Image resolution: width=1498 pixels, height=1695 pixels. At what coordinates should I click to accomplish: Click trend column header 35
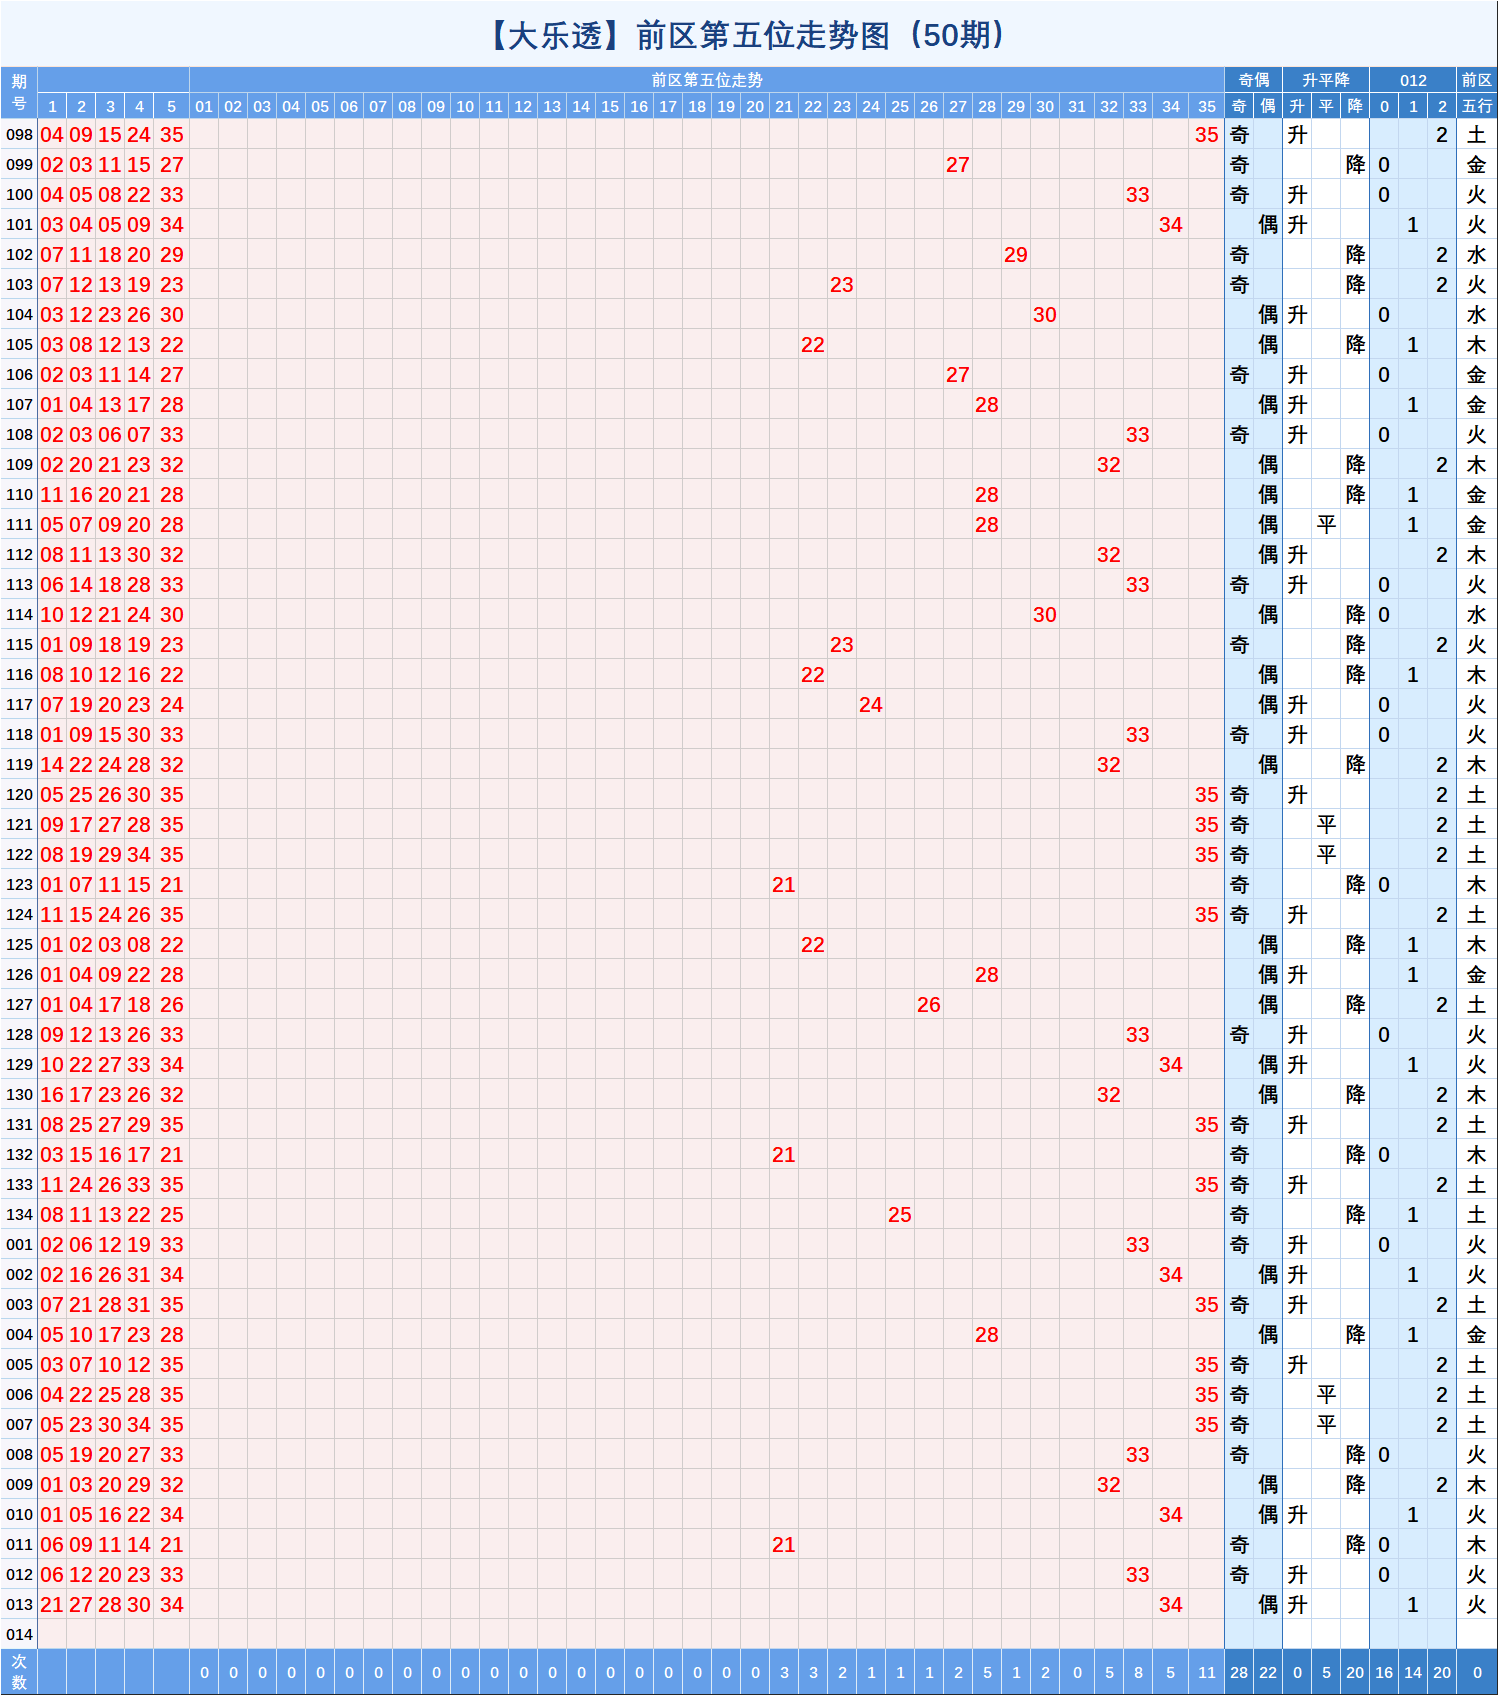click(1207, 106)
